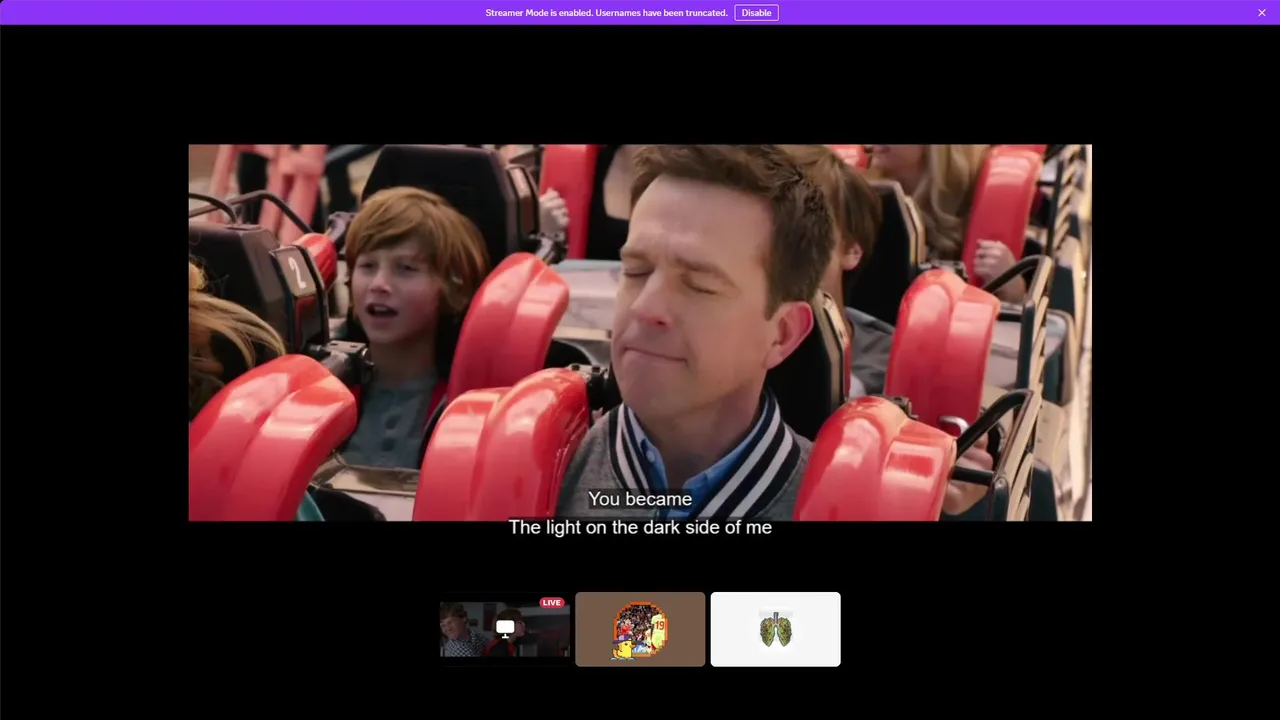Click the green lungs avatar
The width and height of the screenshot is (1280, 720).
(x=775, y=629)
